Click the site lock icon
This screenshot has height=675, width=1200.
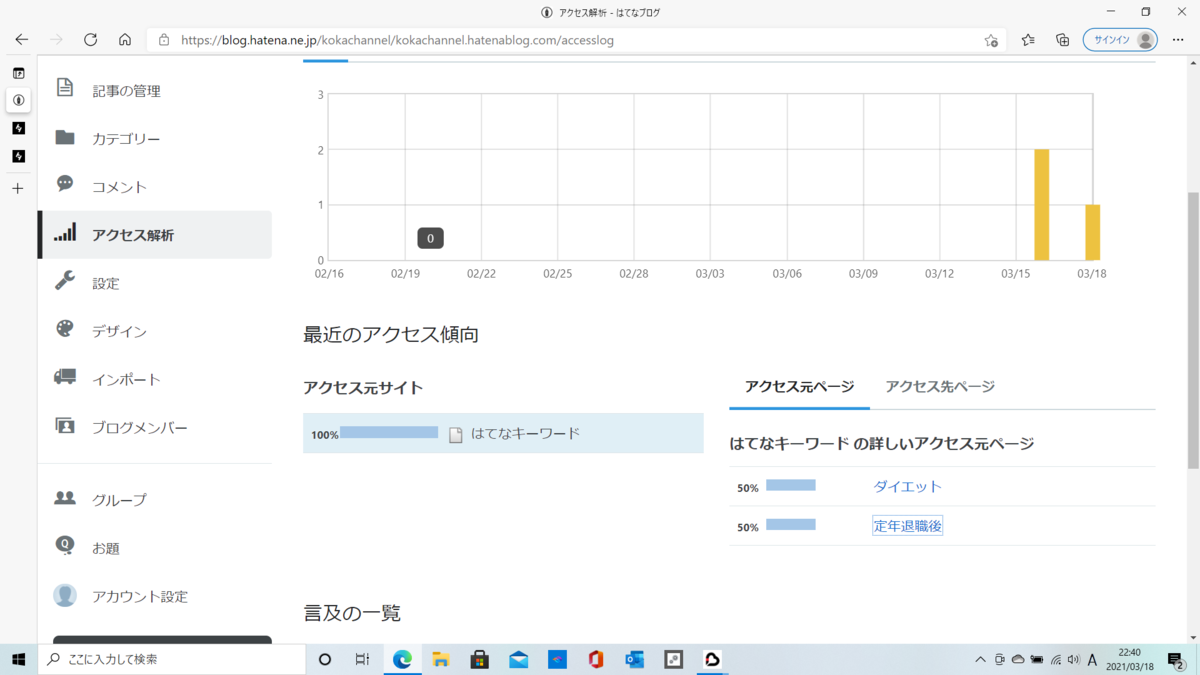tap(164, 40)
